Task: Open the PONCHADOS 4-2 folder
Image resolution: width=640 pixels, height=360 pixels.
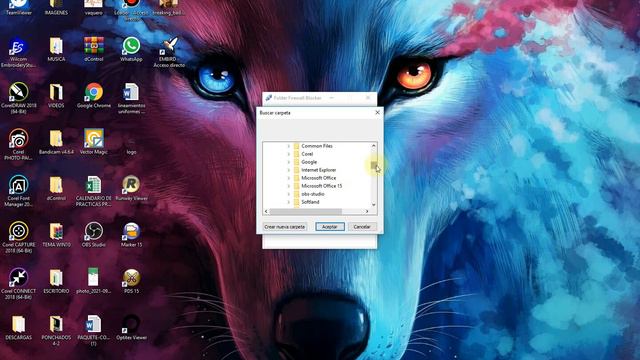Action: tap(56, 331)
